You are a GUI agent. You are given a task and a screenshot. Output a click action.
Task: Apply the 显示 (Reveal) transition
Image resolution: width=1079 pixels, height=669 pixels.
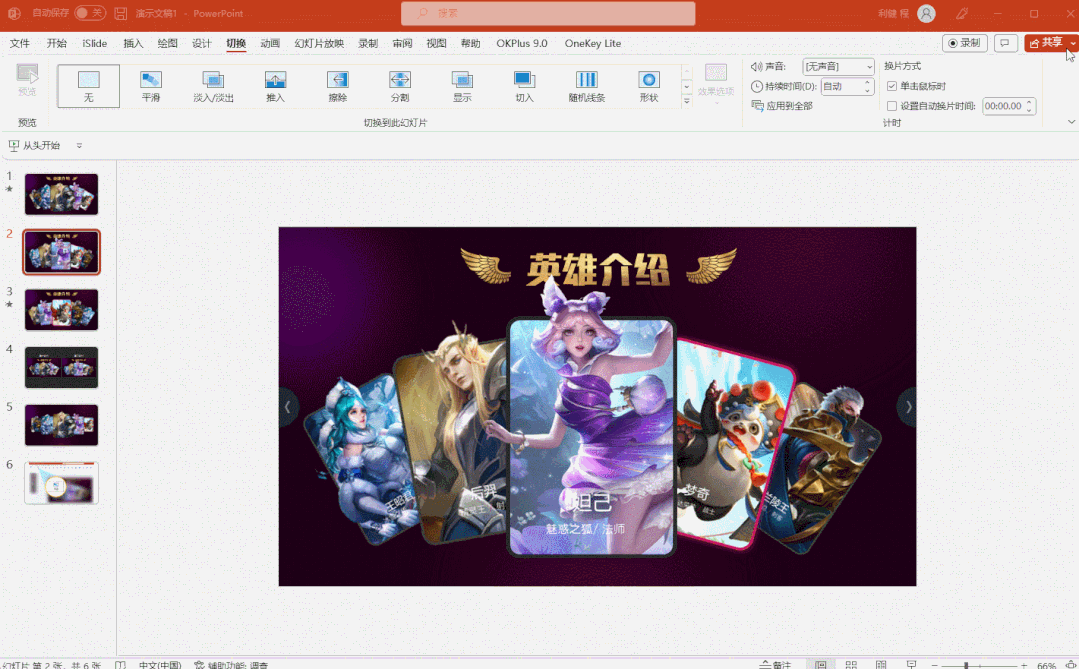[x=462, y=86]
